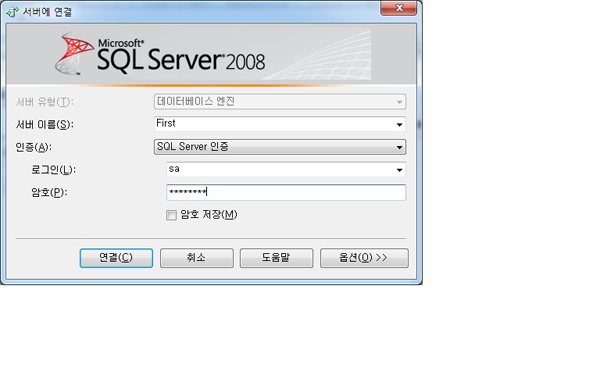Click the SQL Server 2008 logo
The image size is (600, 375).
[160, 55]
